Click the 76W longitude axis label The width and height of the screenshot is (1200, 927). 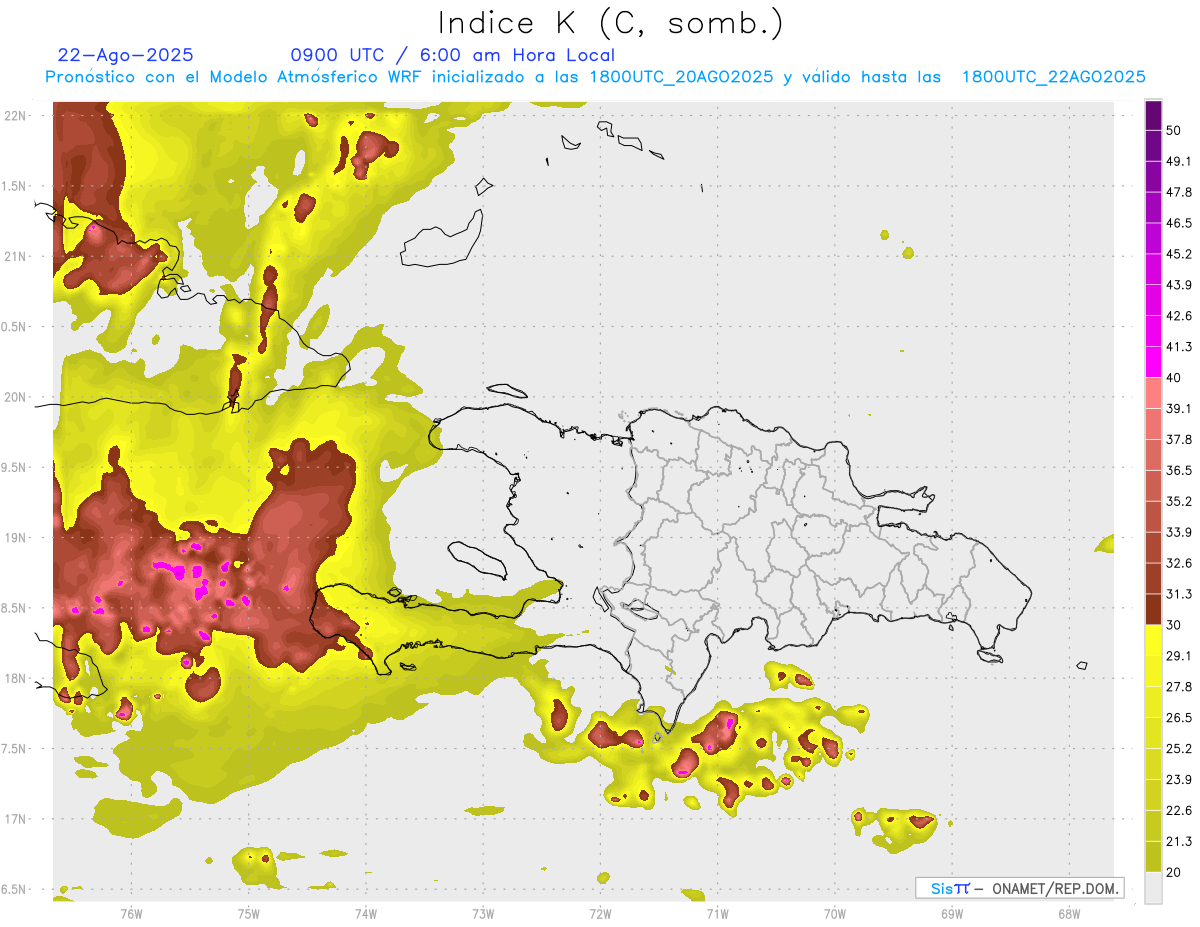click(x=131, y=914)
